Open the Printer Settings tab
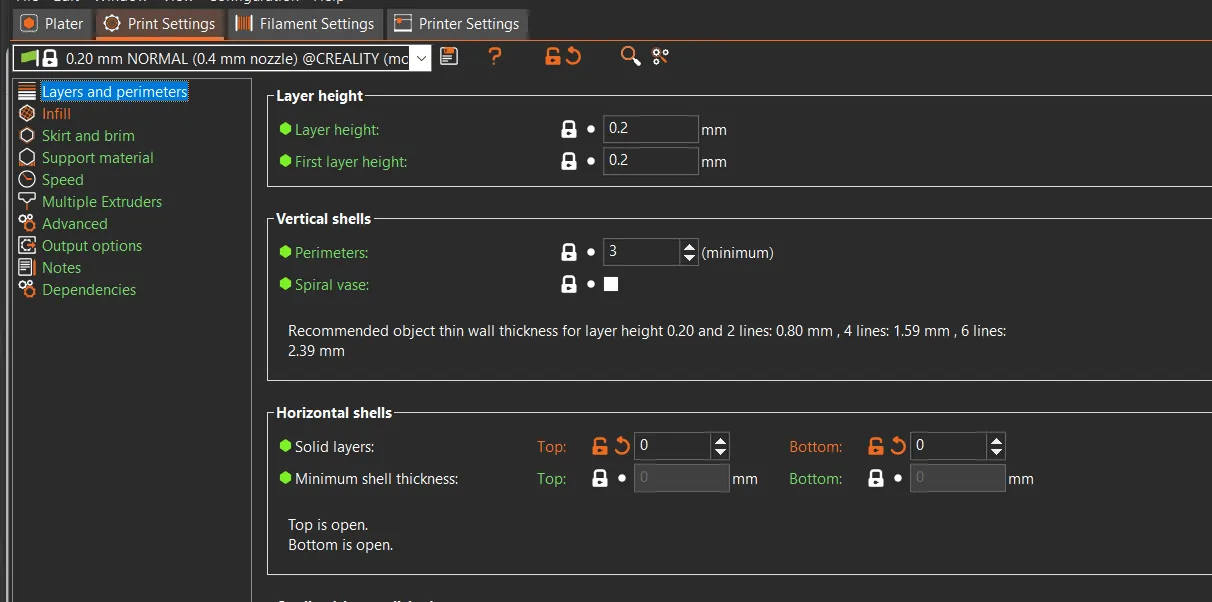1212x602 pixels. 456,23
